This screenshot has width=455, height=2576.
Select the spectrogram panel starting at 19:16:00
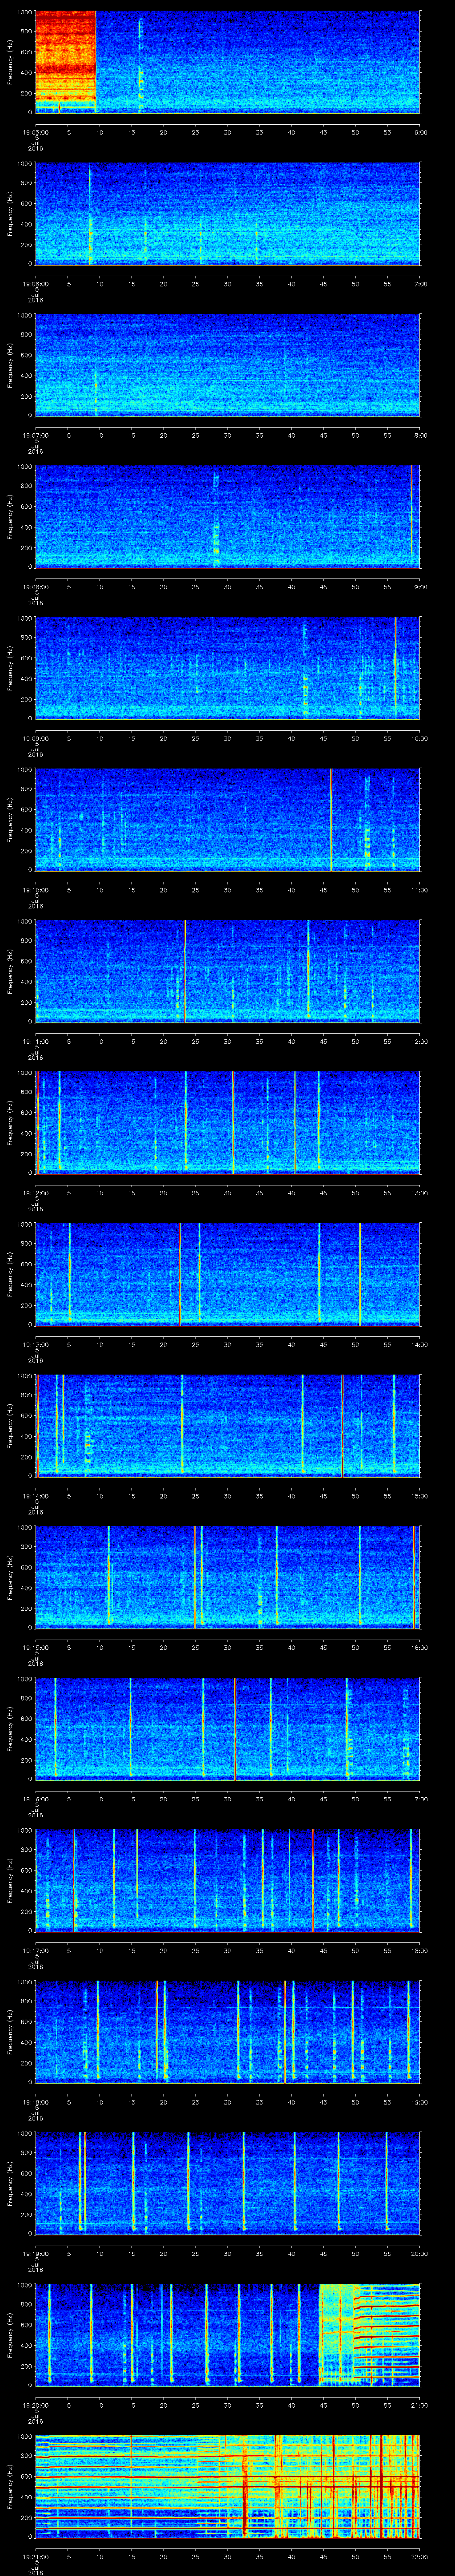[x=228, y=1729]
